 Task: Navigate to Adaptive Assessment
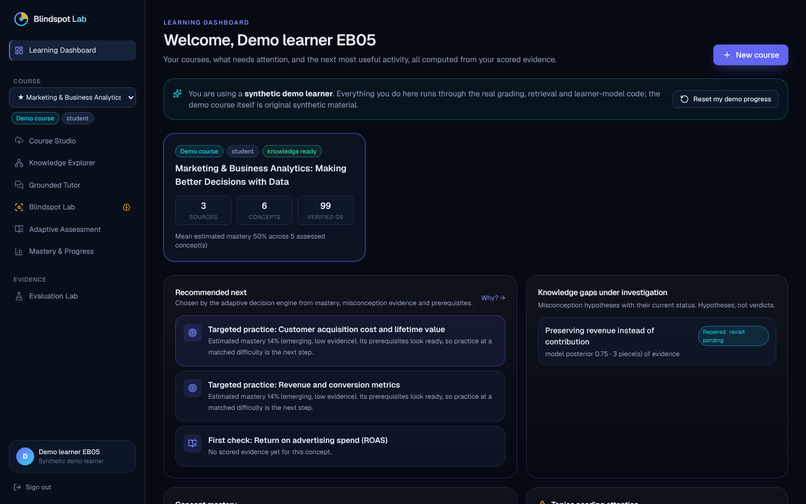pos(72,229)
